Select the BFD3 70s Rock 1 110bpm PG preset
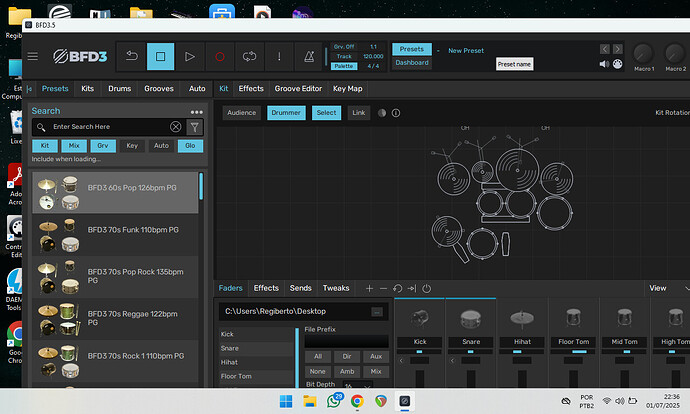Image resolution: width=690 pixels, height=414 pixels. [x=115, y=361]
